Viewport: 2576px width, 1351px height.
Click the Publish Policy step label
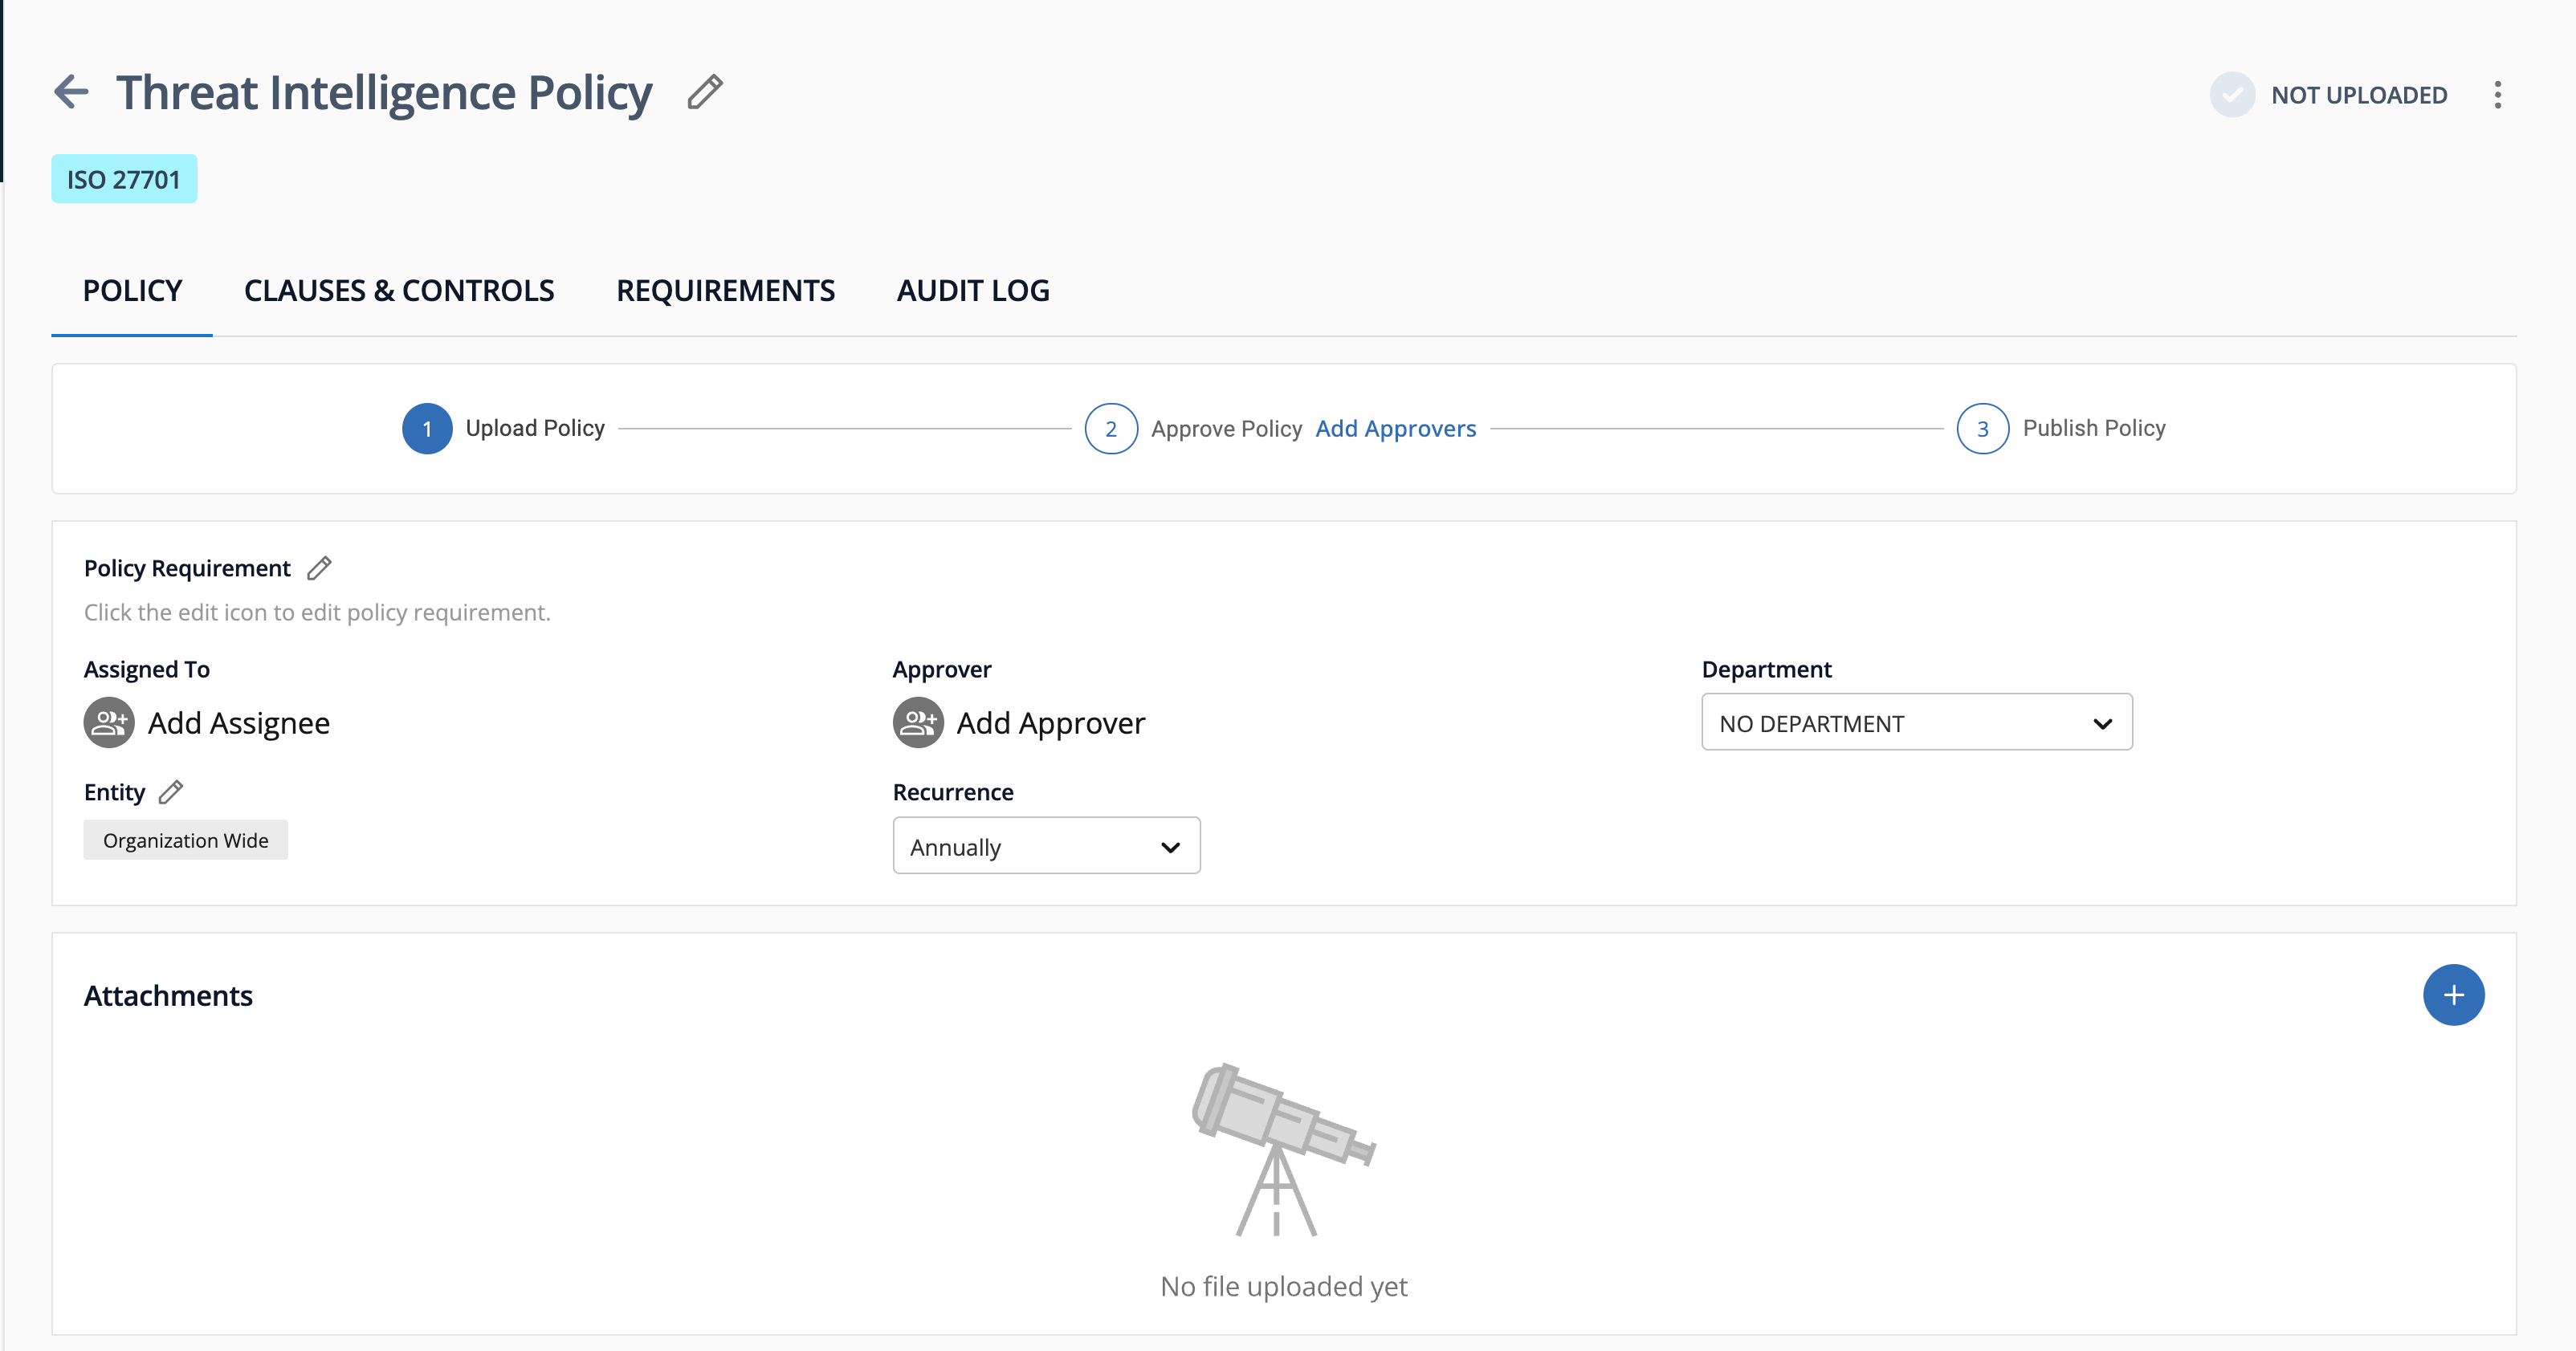pyautogui.click(x=2094, y=428)
